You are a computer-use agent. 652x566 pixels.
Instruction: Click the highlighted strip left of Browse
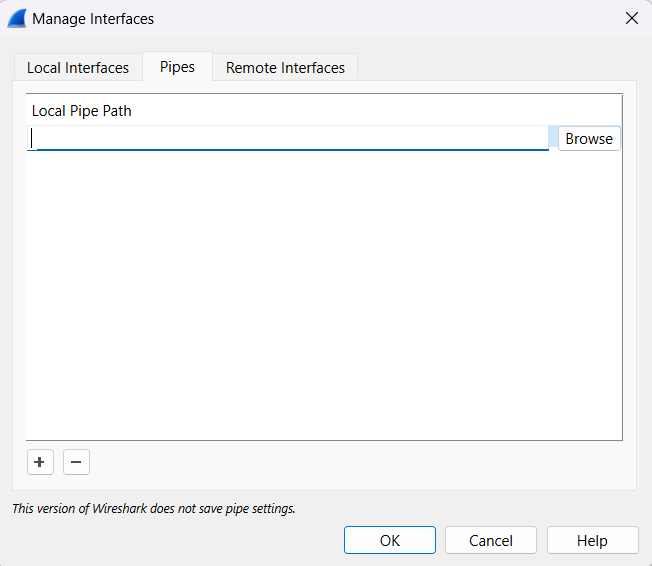point(553,139)
